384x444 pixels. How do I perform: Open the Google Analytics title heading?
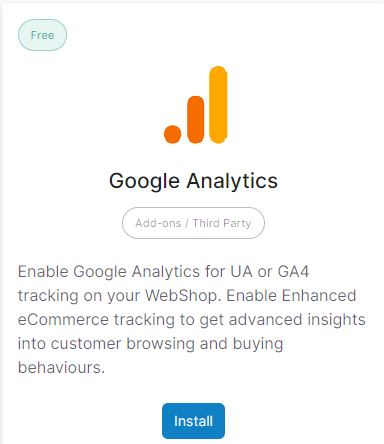pos(193,181)
